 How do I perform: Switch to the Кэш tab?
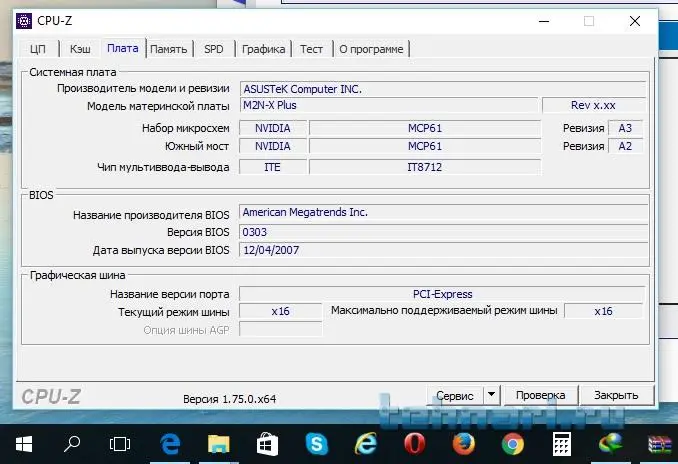80,49
